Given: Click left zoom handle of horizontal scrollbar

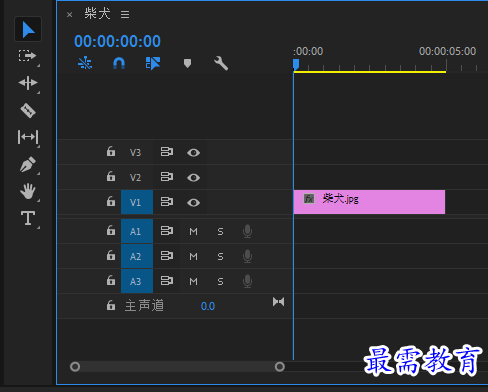Looking at the screenshot, I should pyautogui.click(x=75, y=367).
